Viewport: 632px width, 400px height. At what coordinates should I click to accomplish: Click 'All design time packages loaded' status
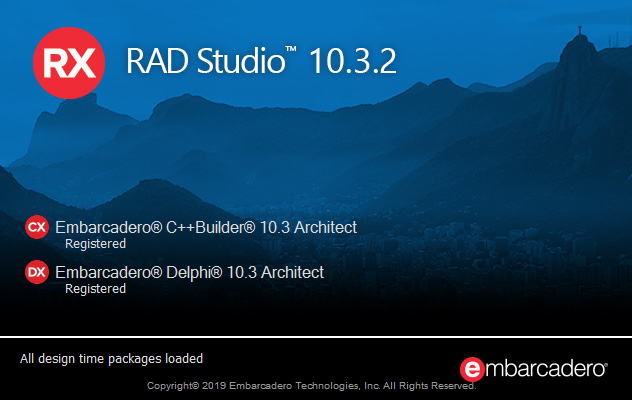112,359
